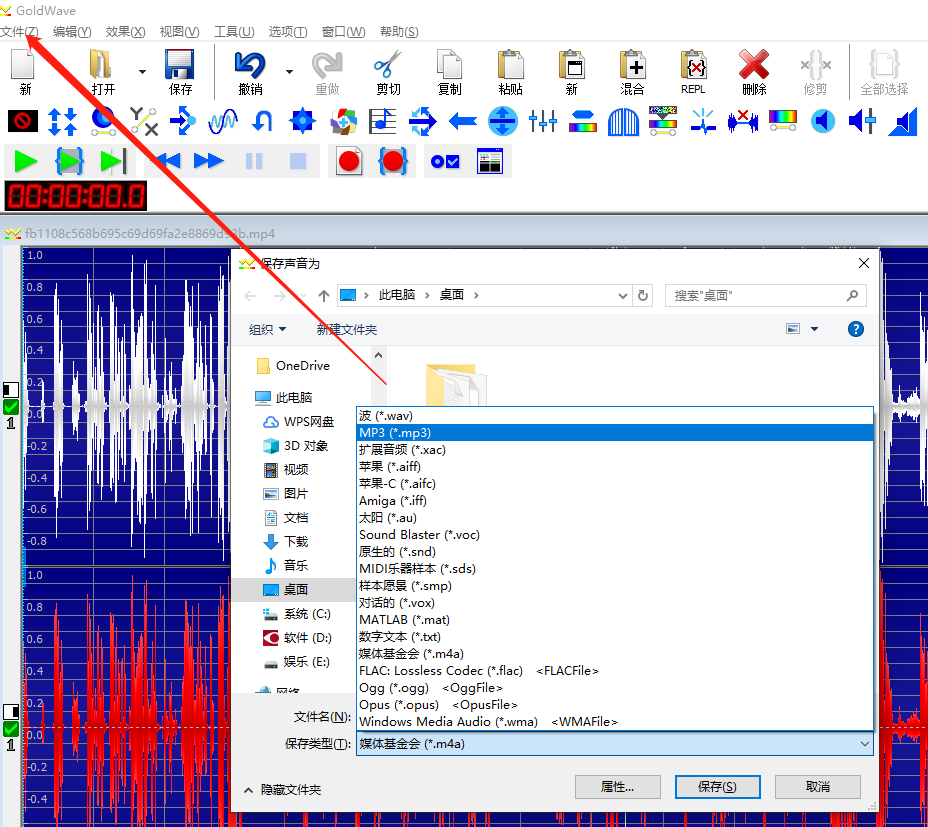Click the 保存(S) button in dialog
This screenshot has width=928, height=827.
[717, 787]
